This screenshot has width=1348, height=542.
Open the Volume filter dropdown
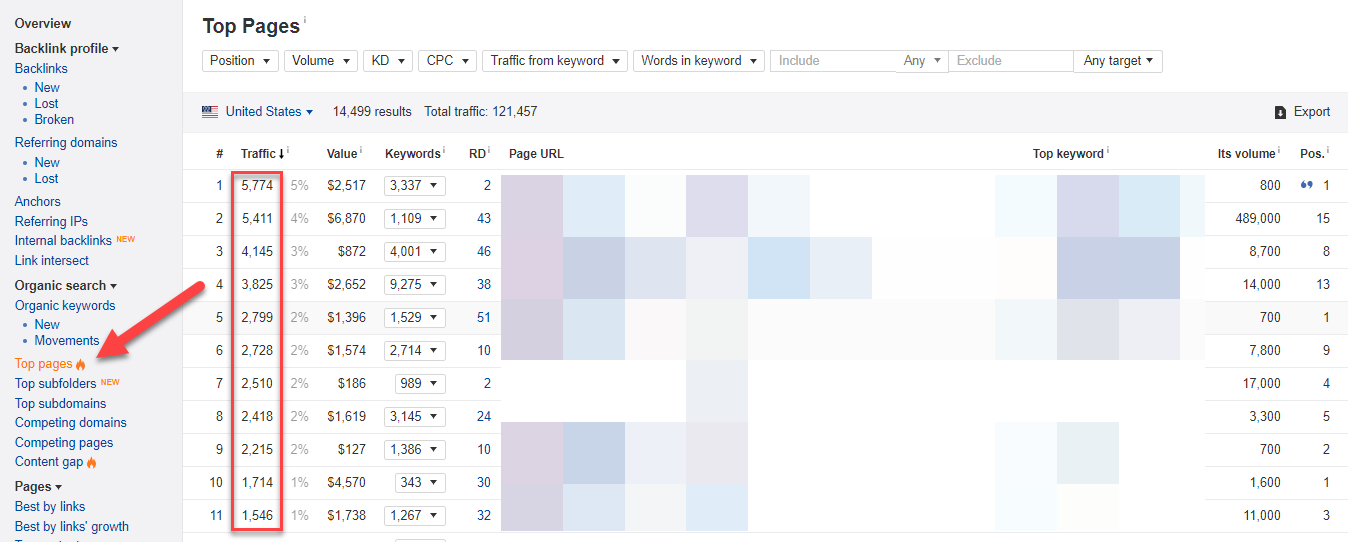(320, 61)
